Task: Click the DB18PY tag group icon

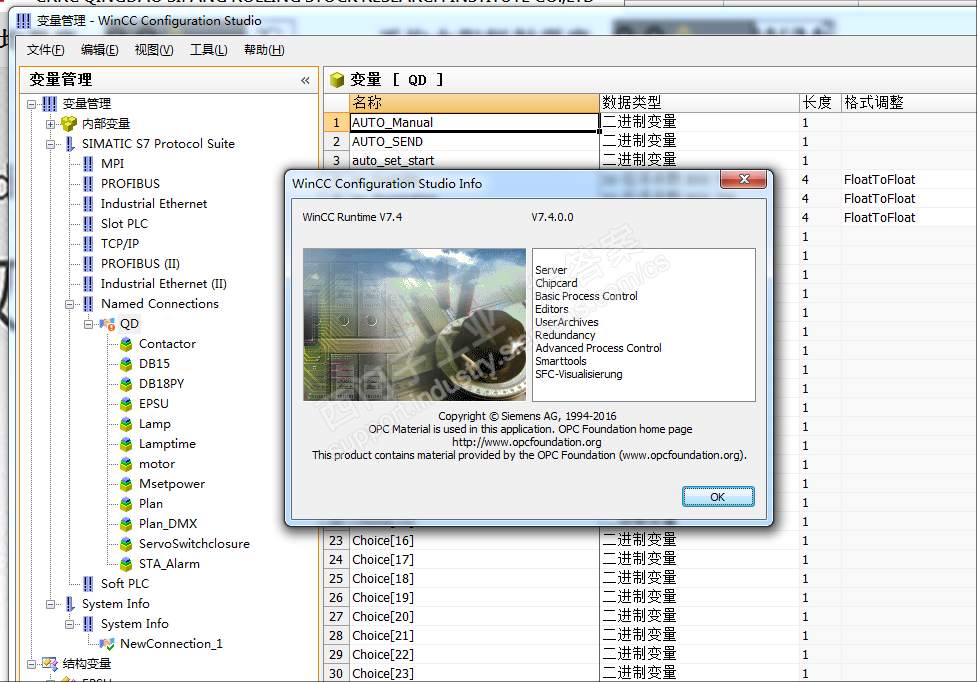Action: [x=126, y=384]
